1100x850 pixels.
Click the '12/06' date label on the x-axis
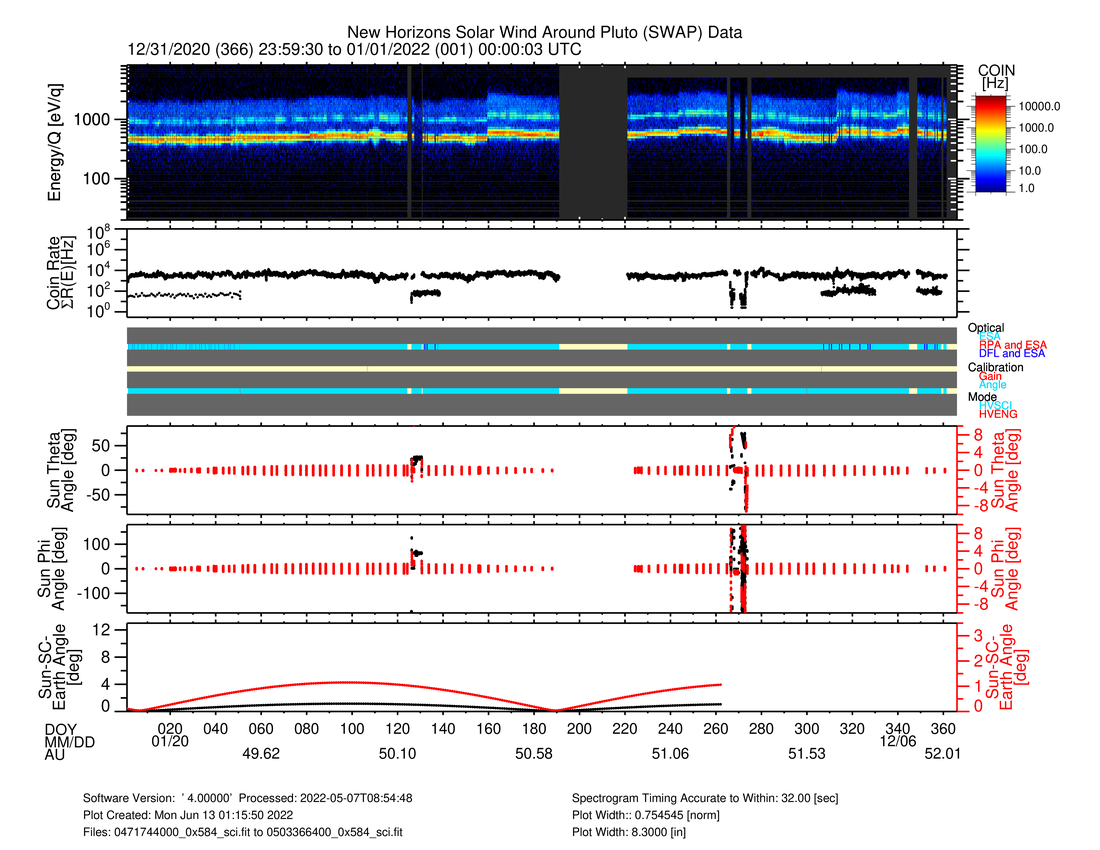pyautogui.click(x=898, y=741)
